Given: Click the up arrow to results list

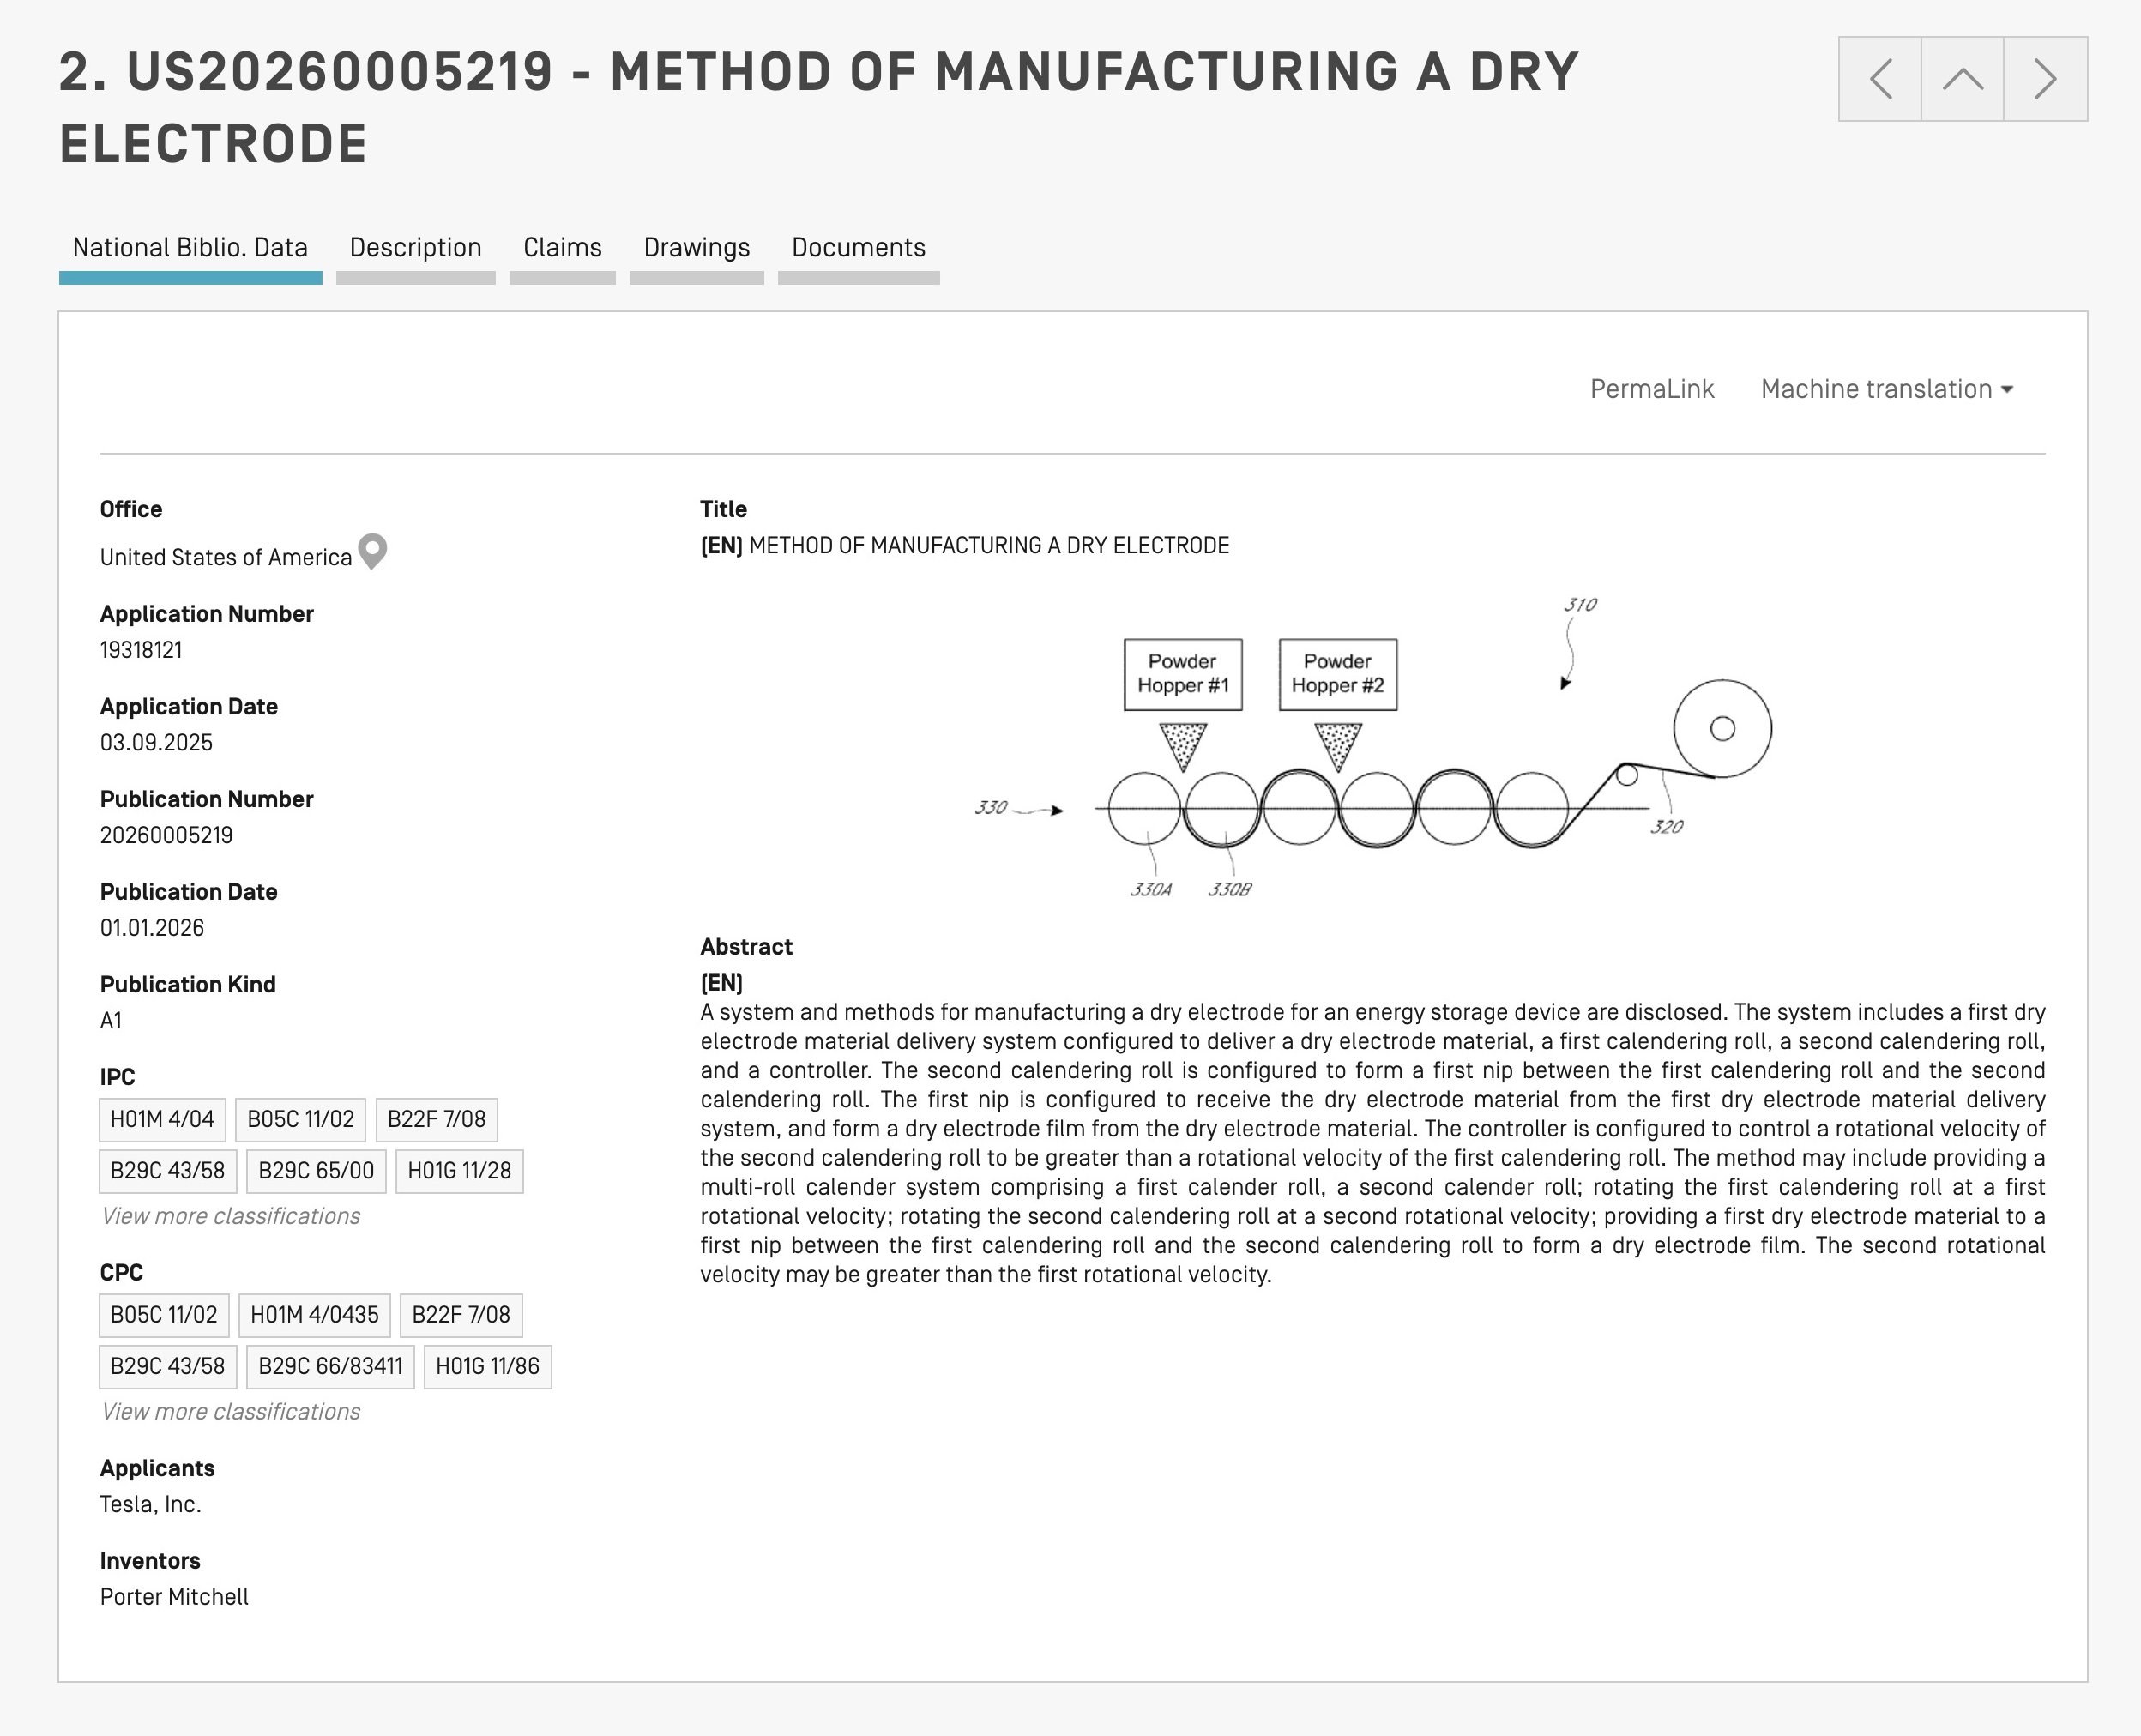Looking at the screenshot, I should [x=1962, y=79].
